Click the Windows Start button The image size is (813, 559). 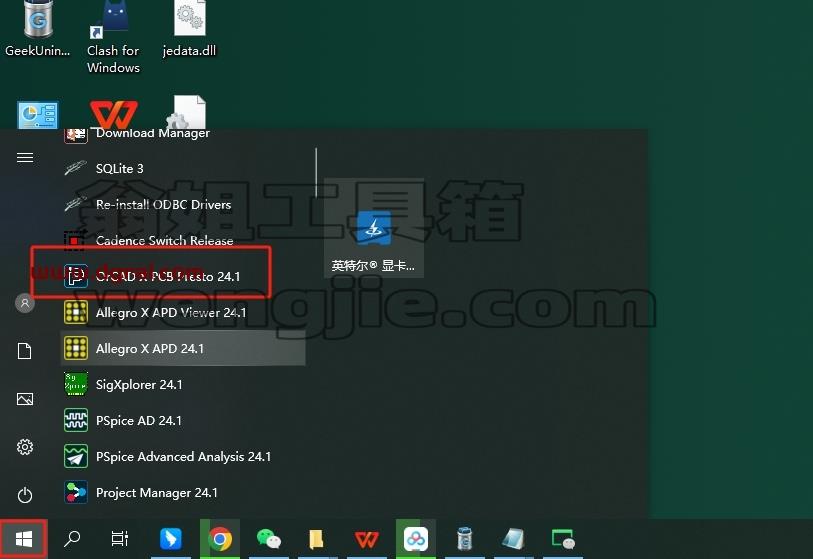coord(24,539)
